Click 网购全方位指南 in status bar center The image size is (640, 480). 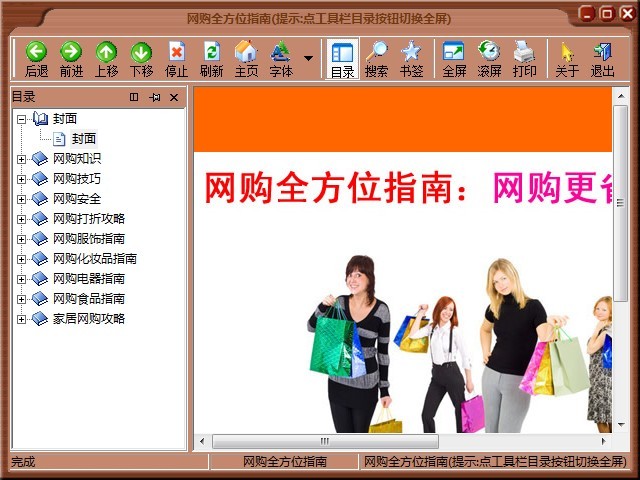[x=285, y=462]
